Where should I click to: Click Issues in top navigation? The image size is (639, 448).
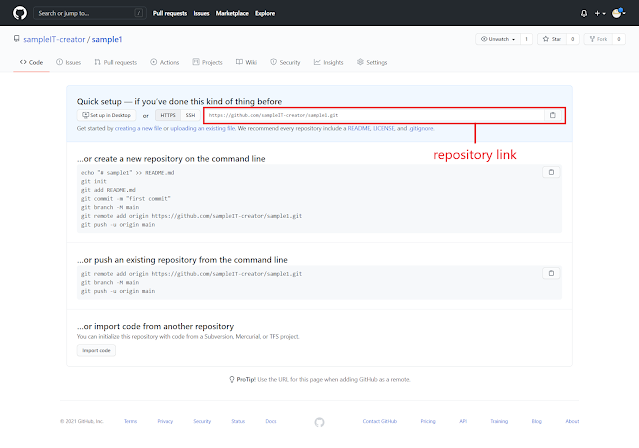(x=201, y=13)
